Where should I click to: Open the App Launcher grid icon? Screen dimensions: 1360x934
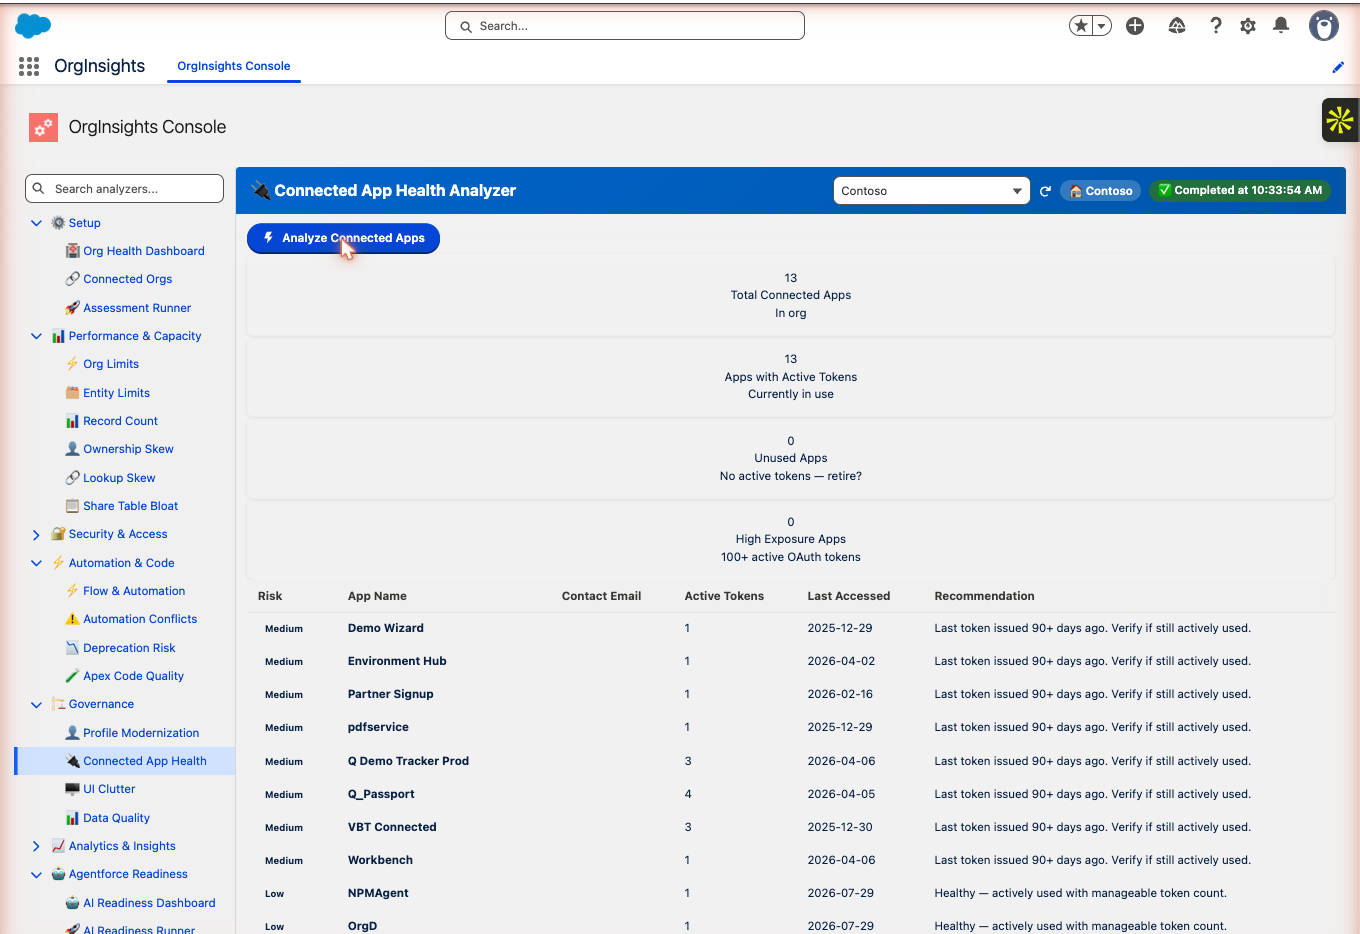point(29,66)
